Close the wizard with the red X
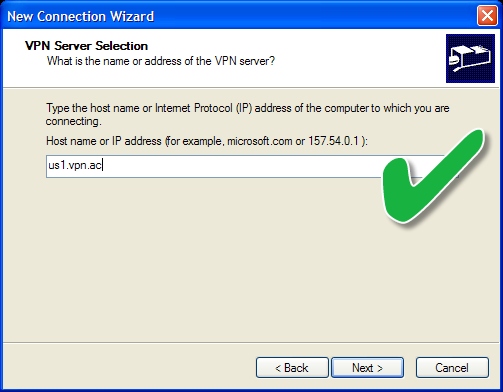 tap(487, 16)
